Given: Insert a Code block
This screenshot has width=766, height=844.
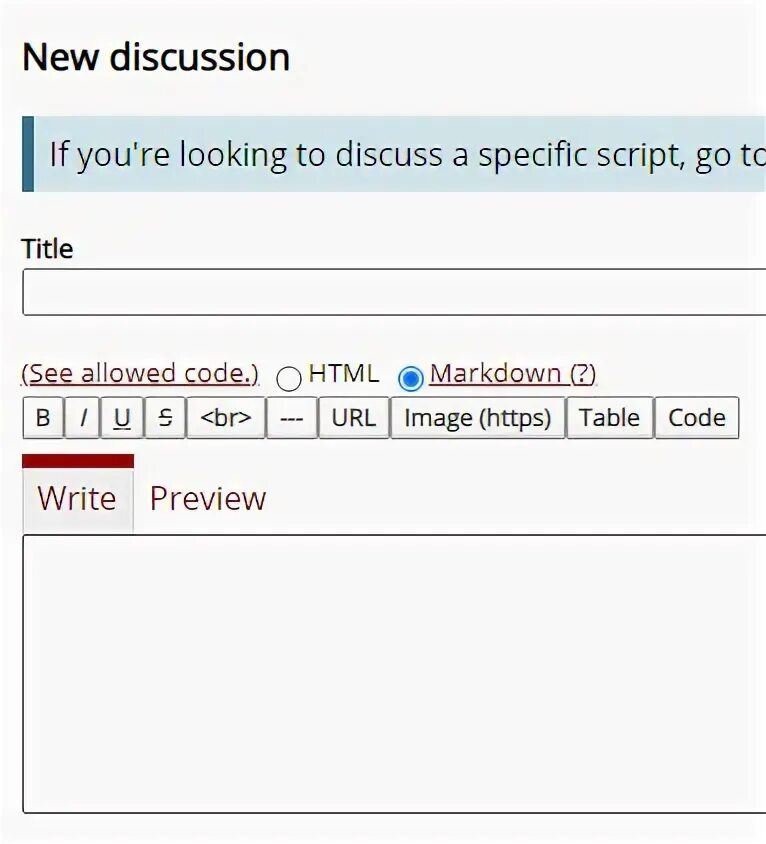Looking at the screenshot, I should (x=697, y=418).
